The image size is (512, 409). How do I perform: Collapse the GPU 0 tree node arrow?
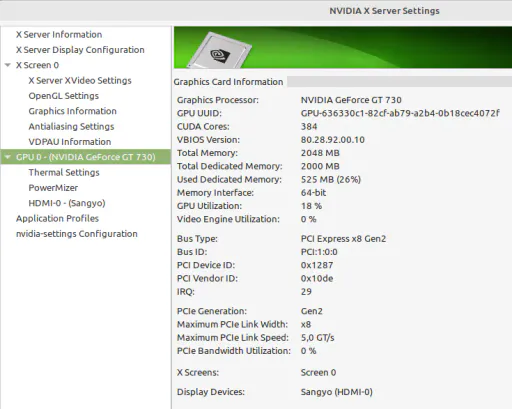(x=8, y=157)
